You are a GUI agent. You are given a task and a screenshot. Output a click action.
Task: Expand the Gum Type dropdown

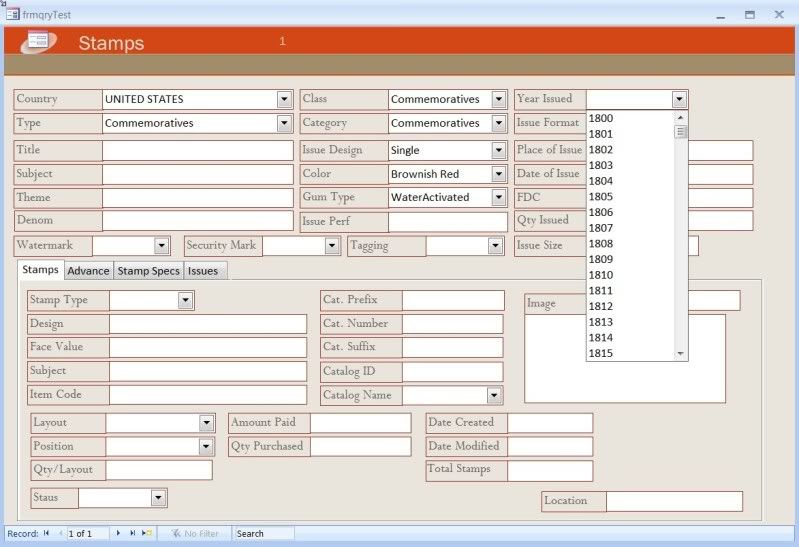click(498, 197)
